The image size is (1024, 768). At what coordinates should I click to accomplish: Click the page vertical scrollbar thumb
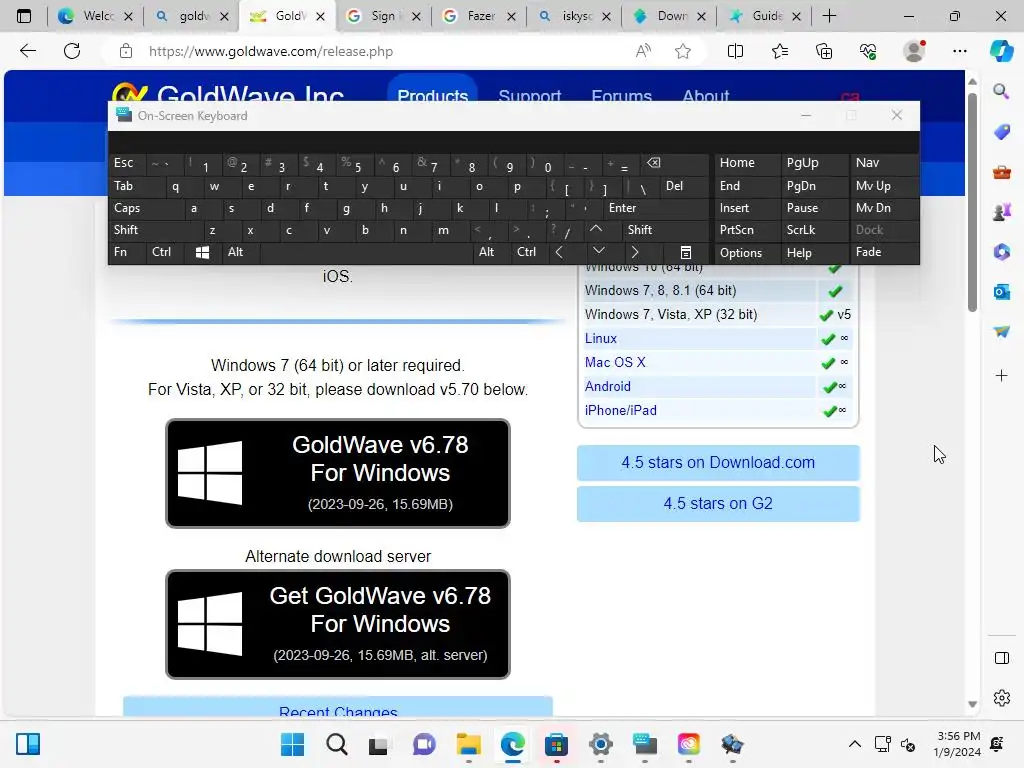pyautogui.click(x=972, y=202)
